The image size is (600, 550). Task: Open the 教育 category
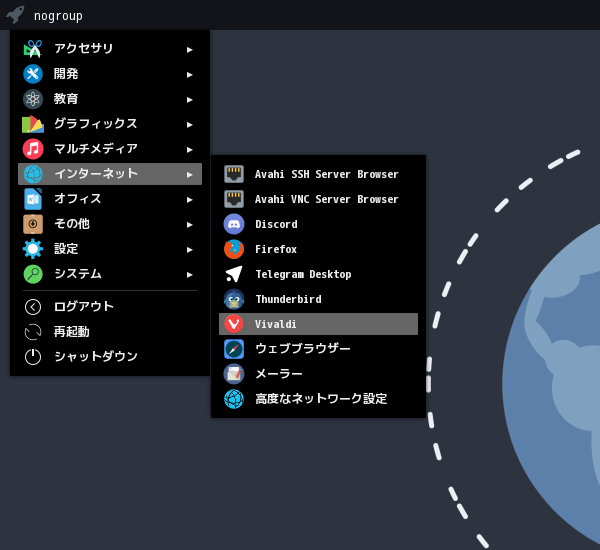tap(110, 99)
